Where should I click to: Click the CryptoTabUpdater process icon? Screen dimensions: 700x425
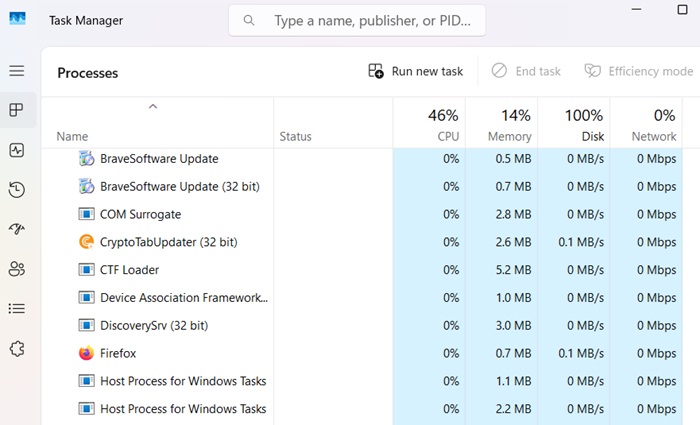click(86, 242)
